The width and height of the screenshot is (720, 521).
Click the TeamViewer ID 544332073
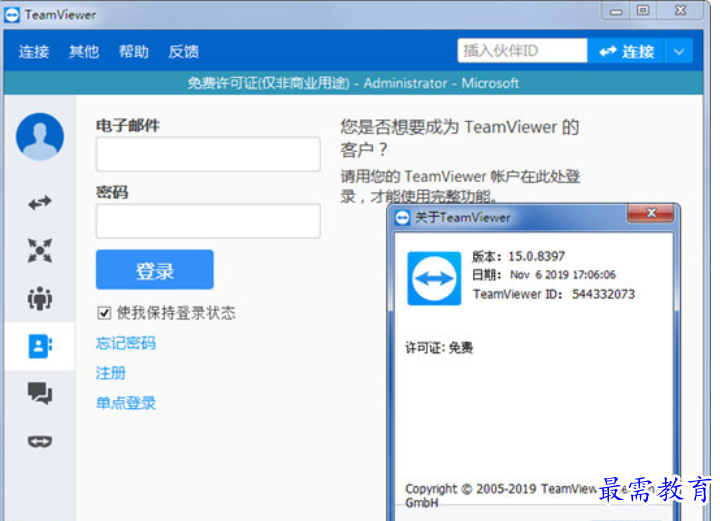tap(603, 294)
